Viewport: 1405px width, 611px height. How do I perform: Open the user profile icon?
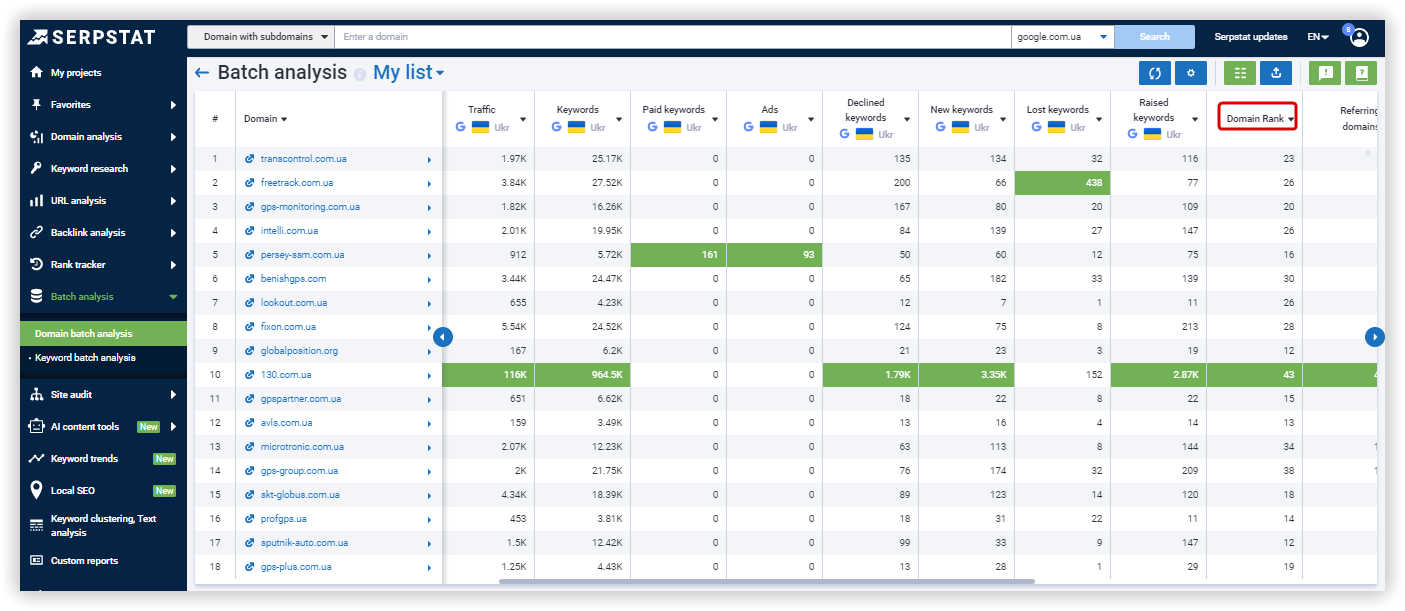coord(1358,36)
